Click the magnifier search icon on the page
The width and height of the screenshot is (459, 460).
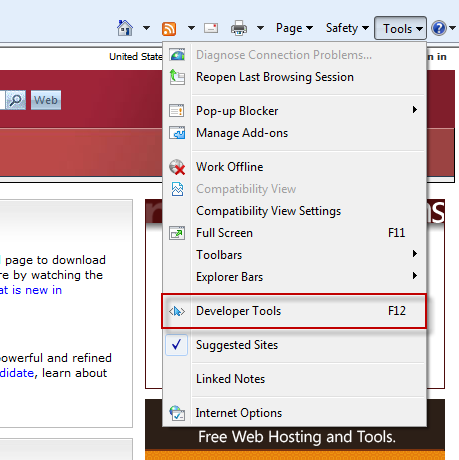[x=15, y=100]
